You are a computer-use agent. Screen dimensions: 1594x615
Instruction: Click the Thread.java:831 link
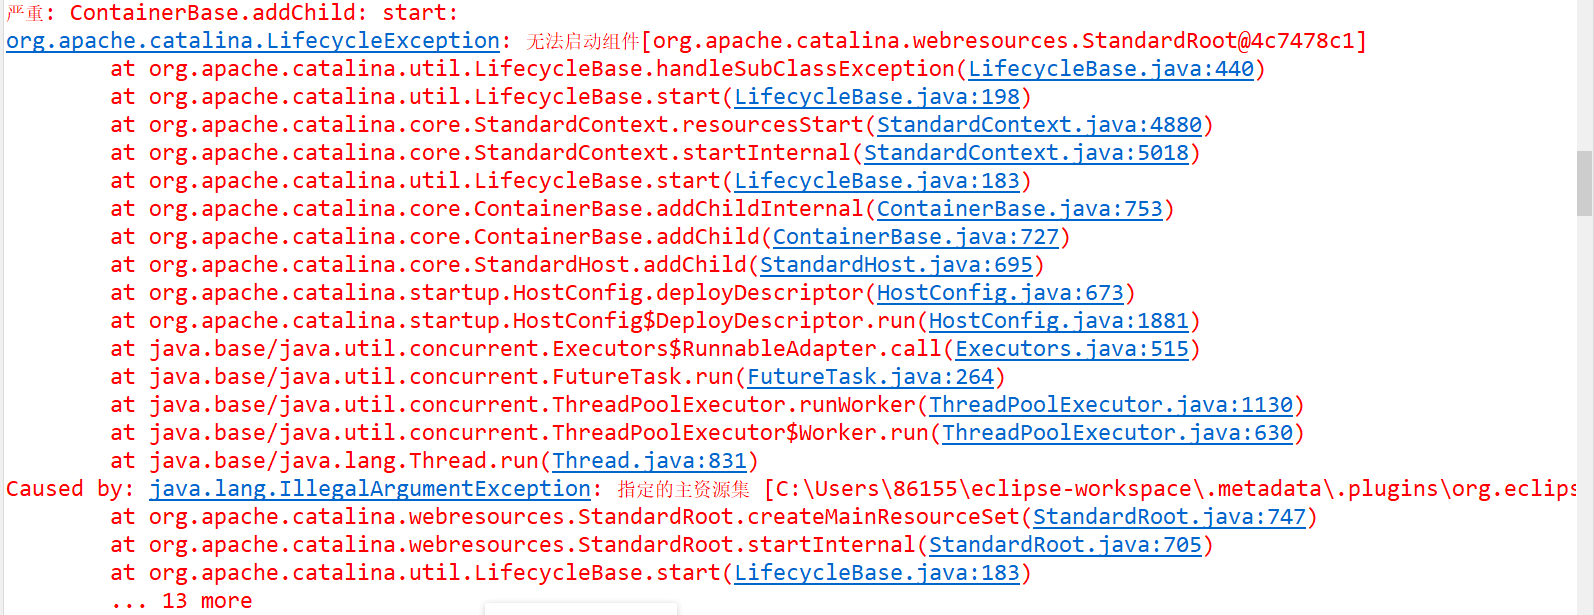point(649,461)
